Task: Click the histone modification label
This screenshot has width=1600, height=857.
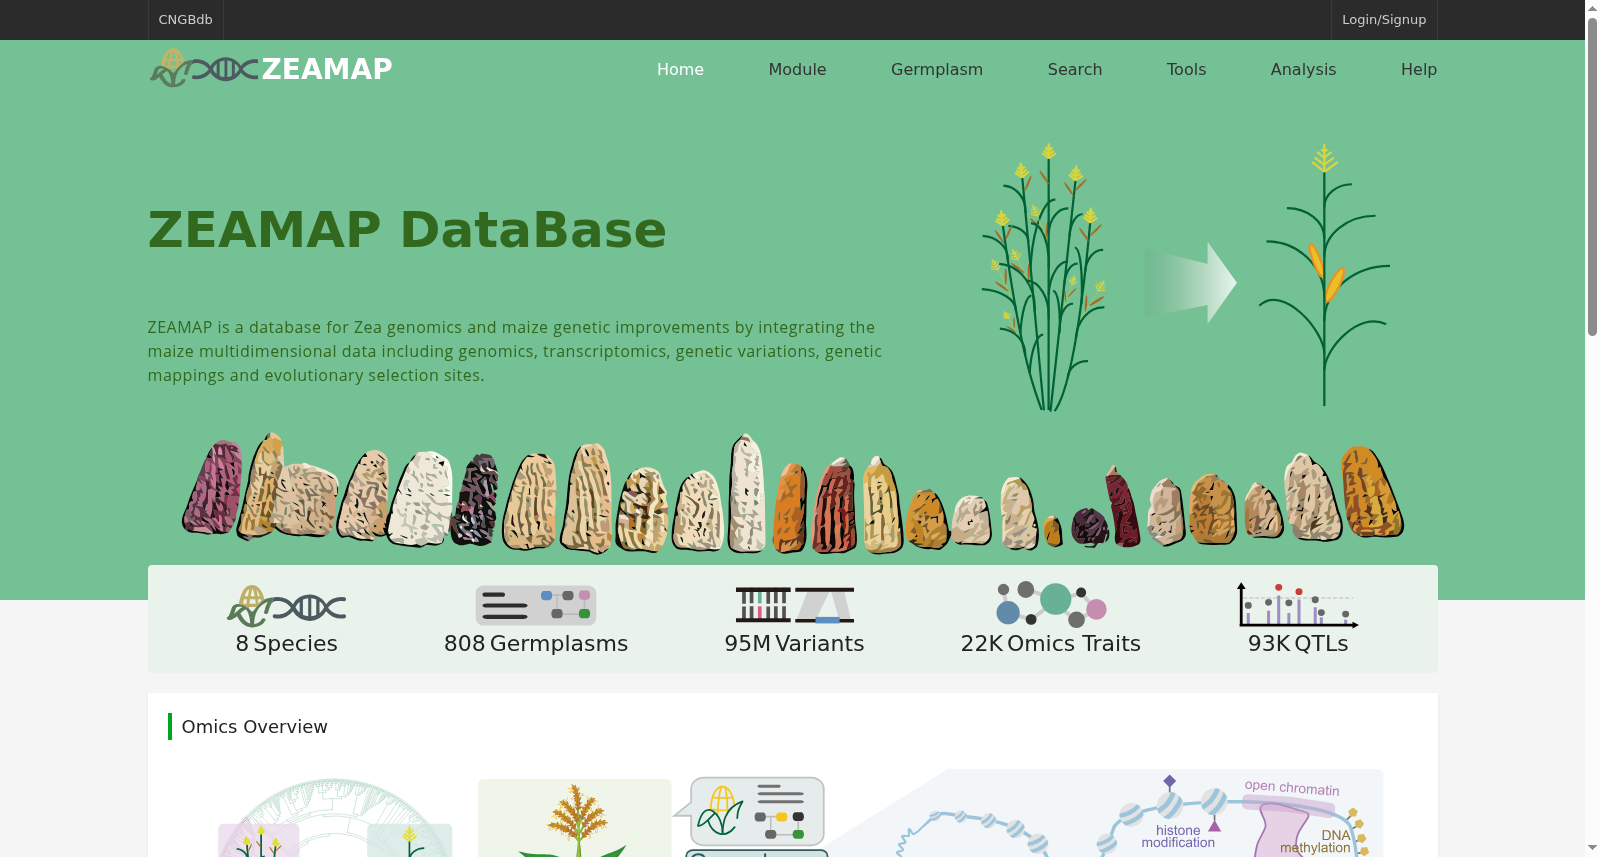Action: point(1178,837)
